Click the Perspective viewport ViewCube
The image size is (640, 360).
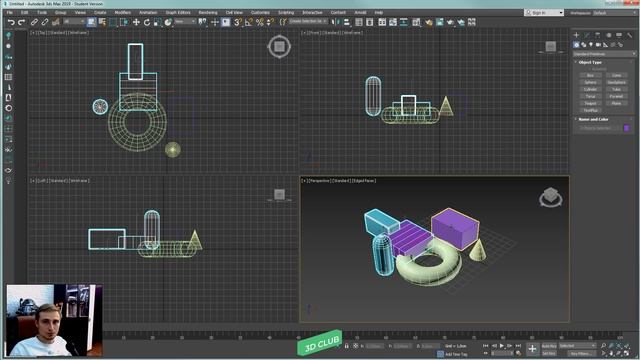[x=551, y=198]
